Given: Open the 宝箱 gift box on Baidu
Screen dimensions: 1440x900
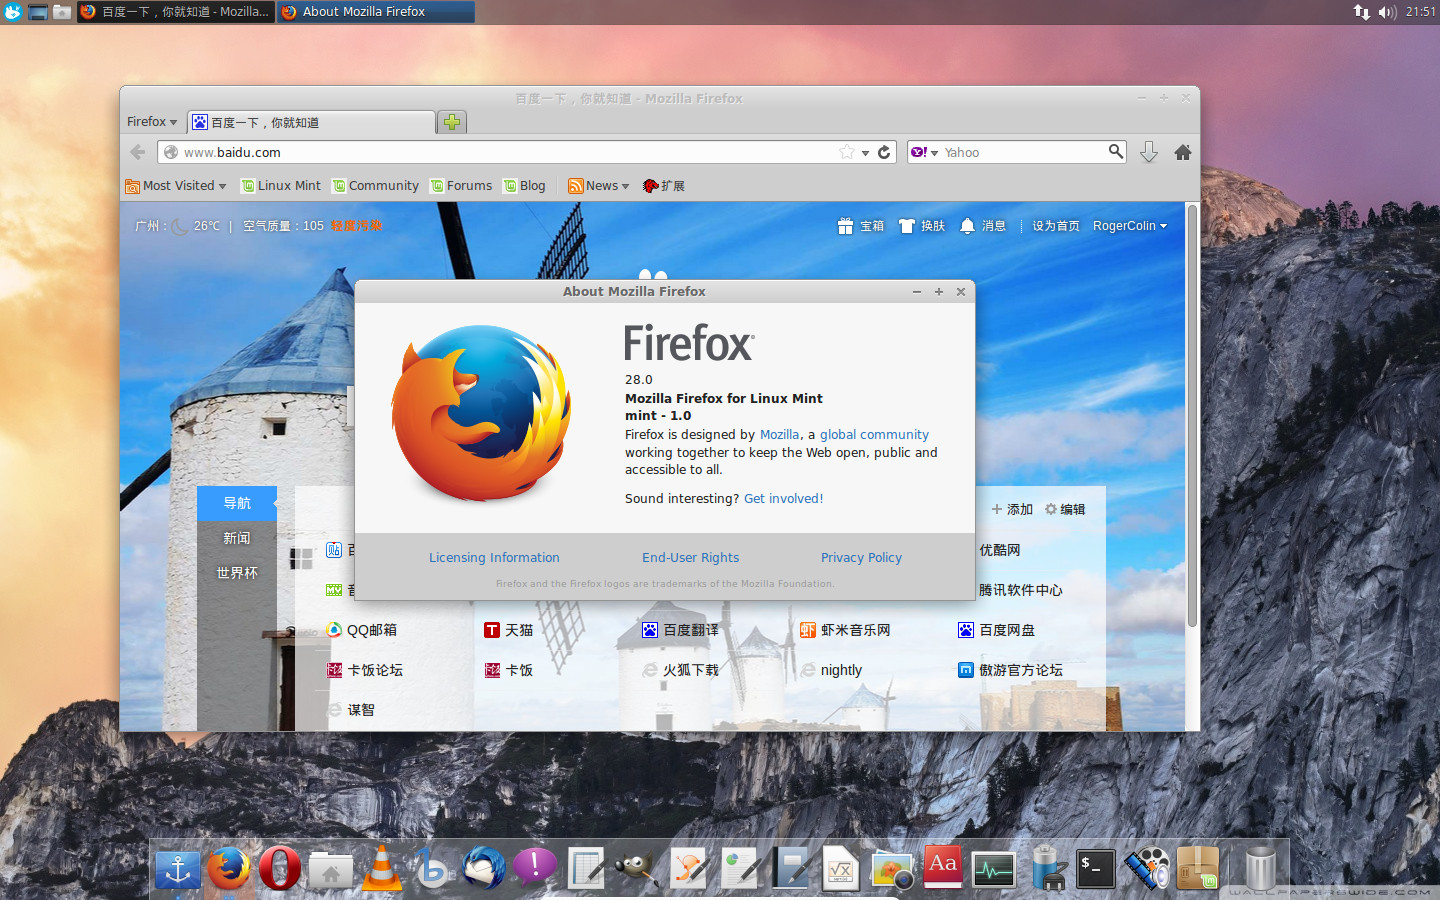Looking at the screenshot, I should point(861,226).
